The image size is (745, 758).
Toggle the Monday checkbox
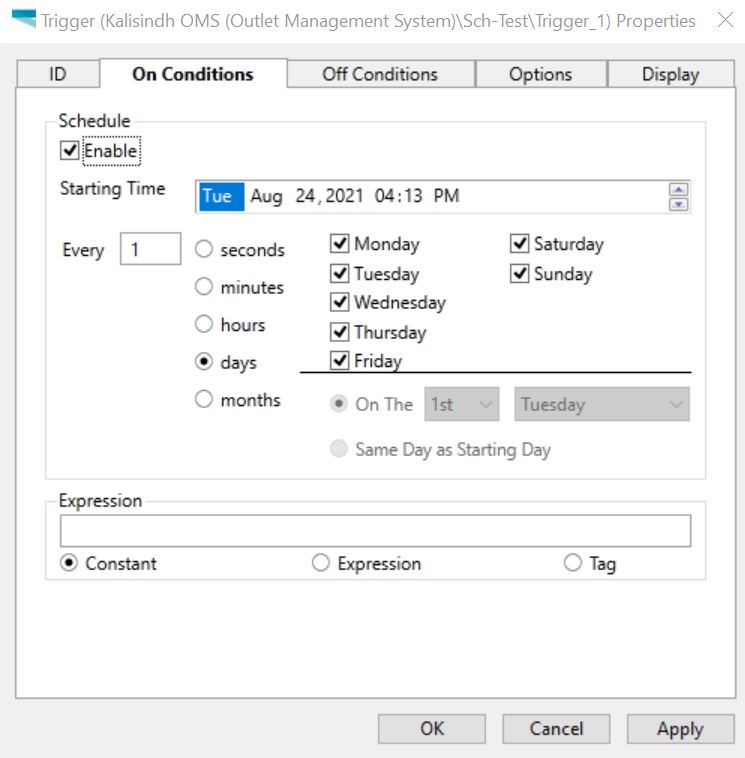339,244
